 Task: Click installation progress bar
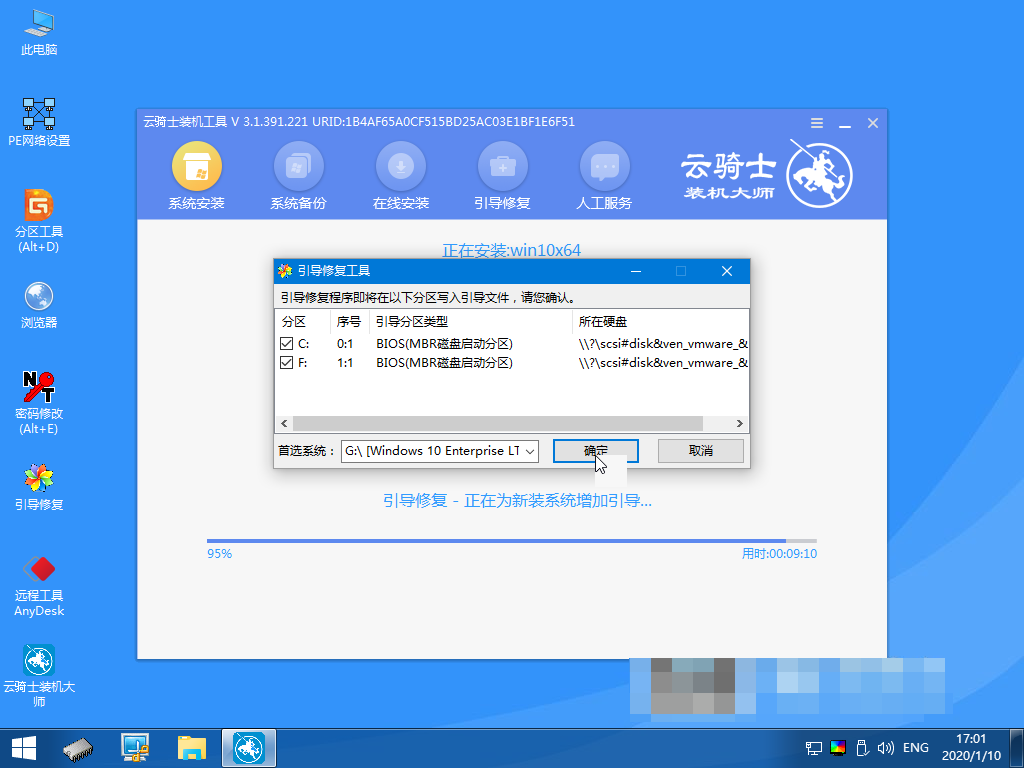pyautogui.click(x=511, y=541)
